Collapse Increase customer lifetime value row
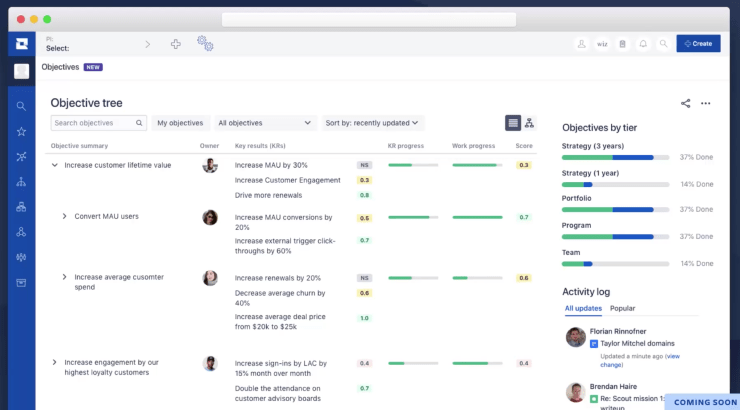The width and height of the screenshot is (740, 410). (55, 165)
